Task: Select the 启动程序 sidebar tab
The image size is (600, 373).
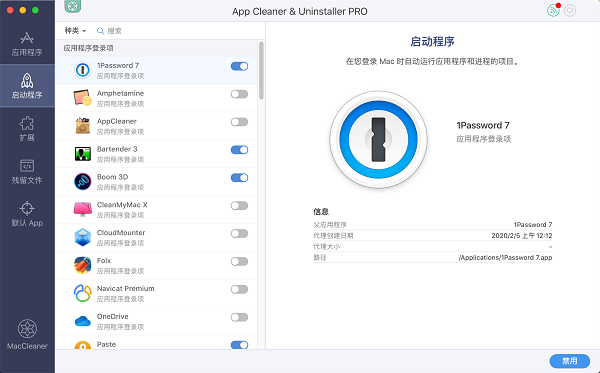Action: click(x=27, y=86)
